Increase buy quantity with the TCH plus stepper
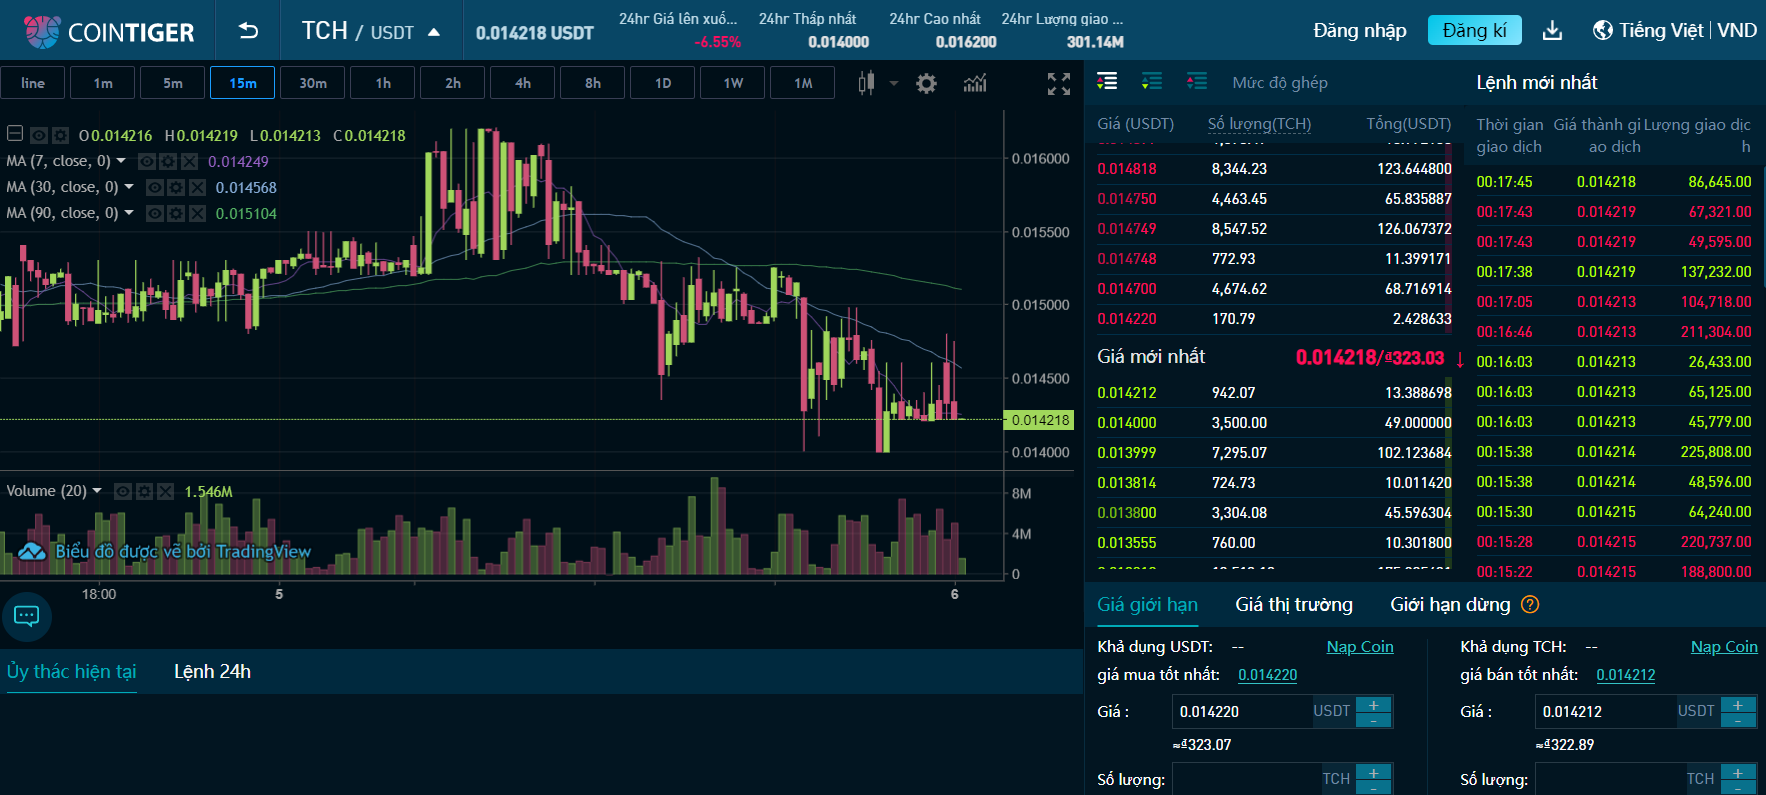1766x795 pixels. coord(1374,773)
